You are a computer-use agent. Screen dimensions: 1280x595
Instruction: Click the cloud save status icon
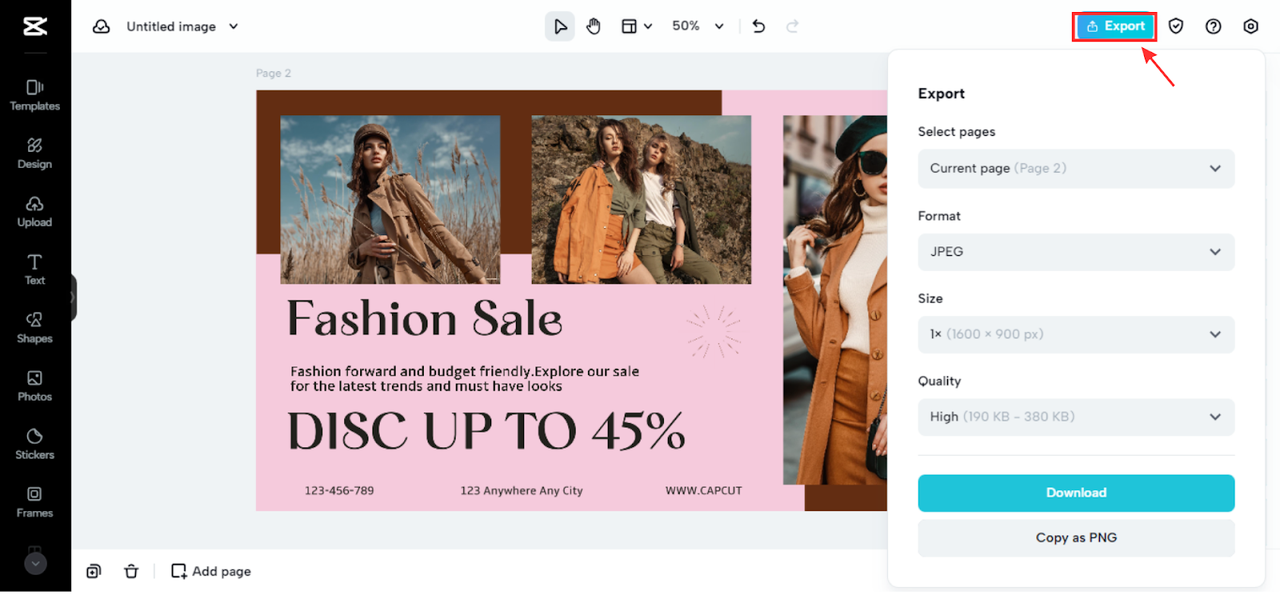click(x=101, y=27)
